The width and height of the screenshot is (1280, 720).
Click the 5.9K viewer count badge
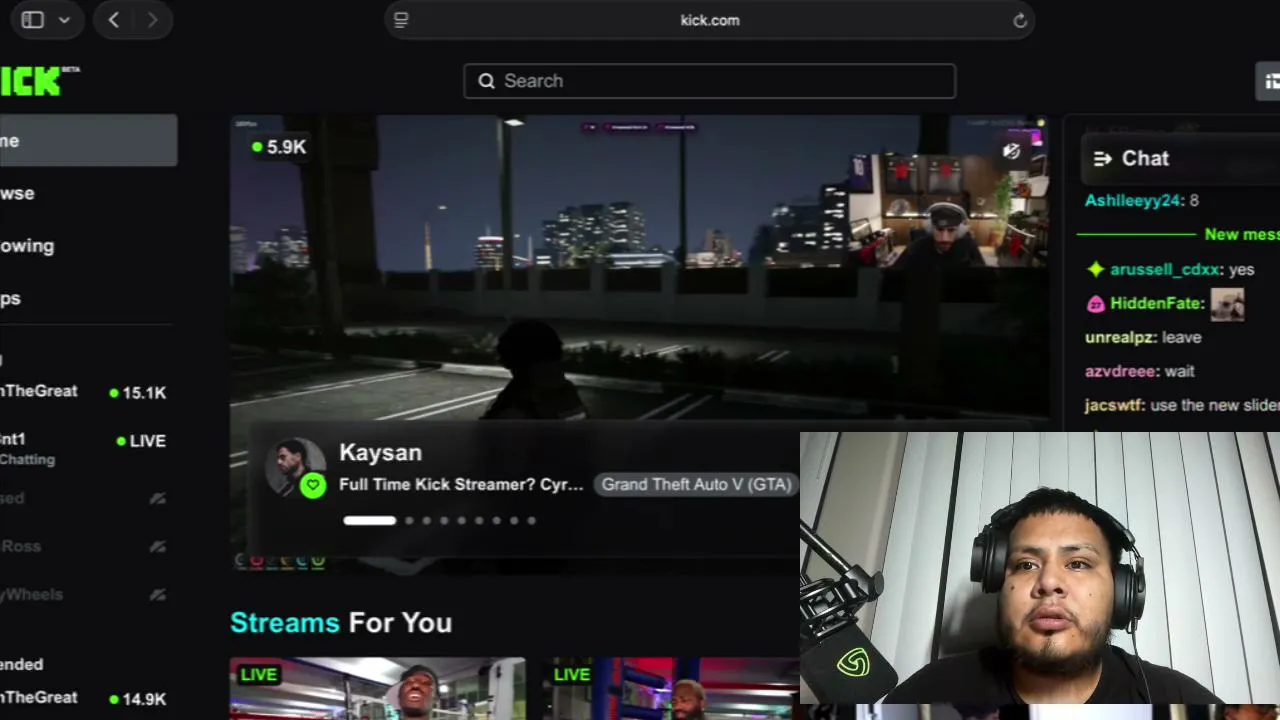click(x=280, y=147)
